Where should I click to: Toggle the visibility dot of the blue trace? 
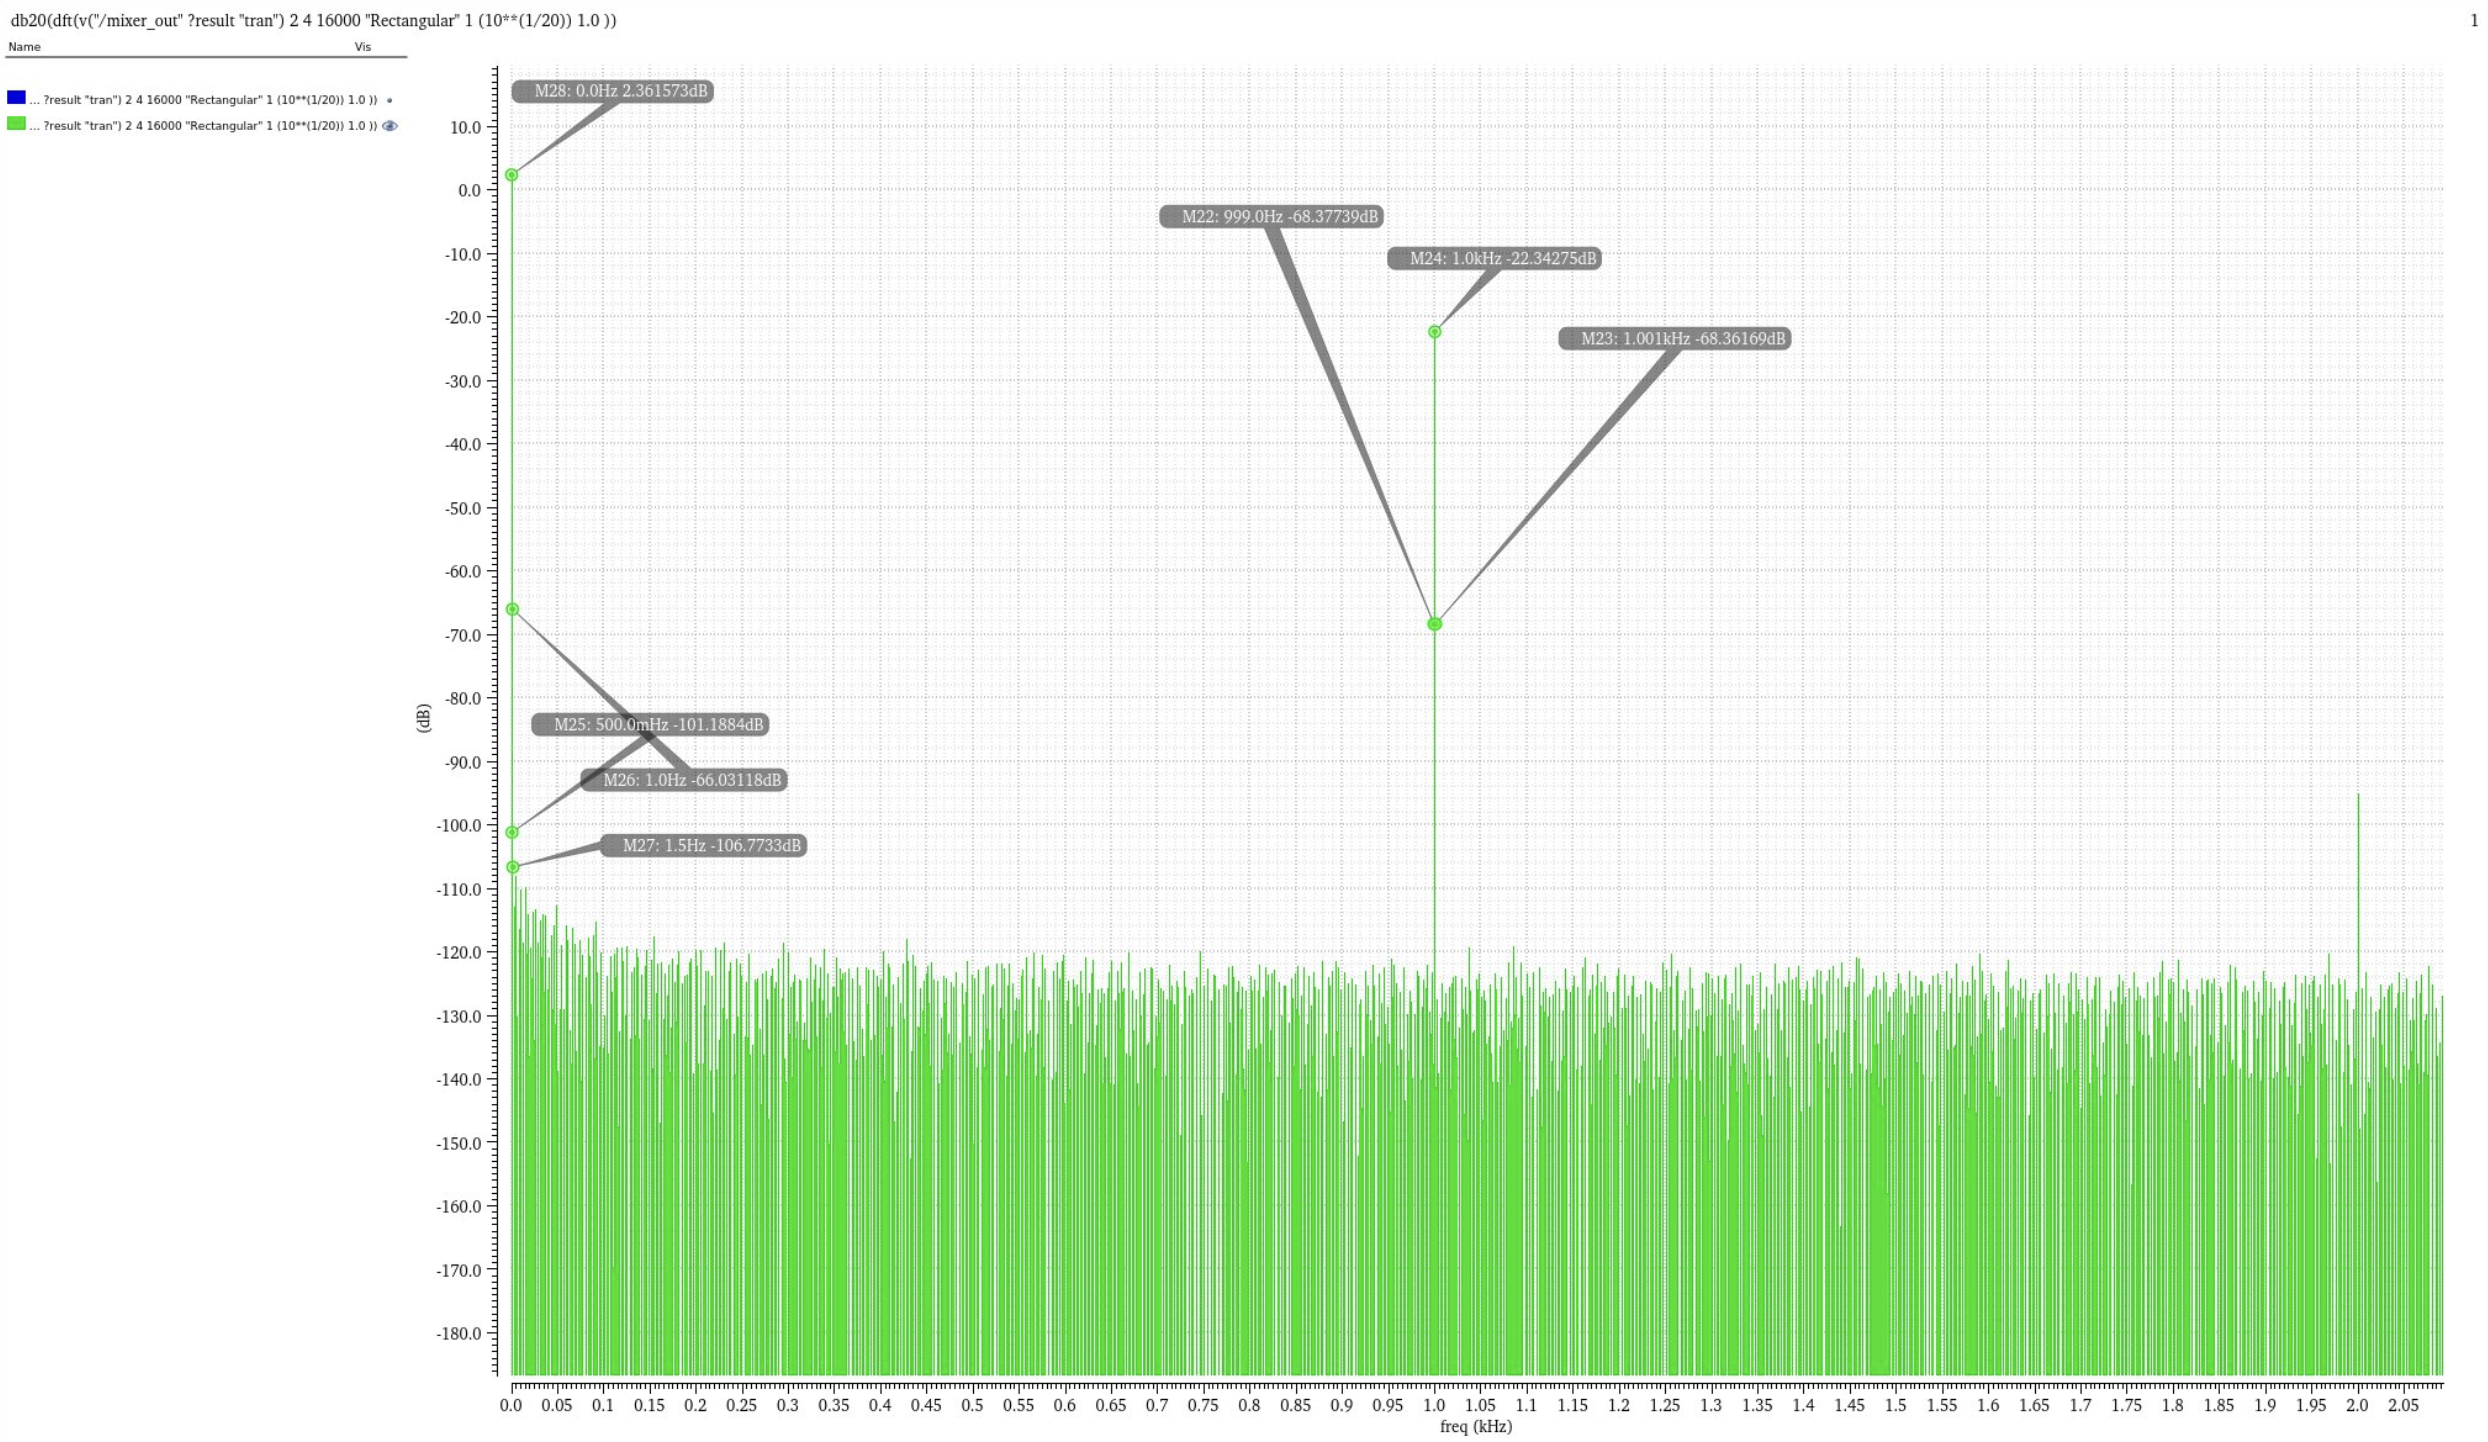(389, 100)
